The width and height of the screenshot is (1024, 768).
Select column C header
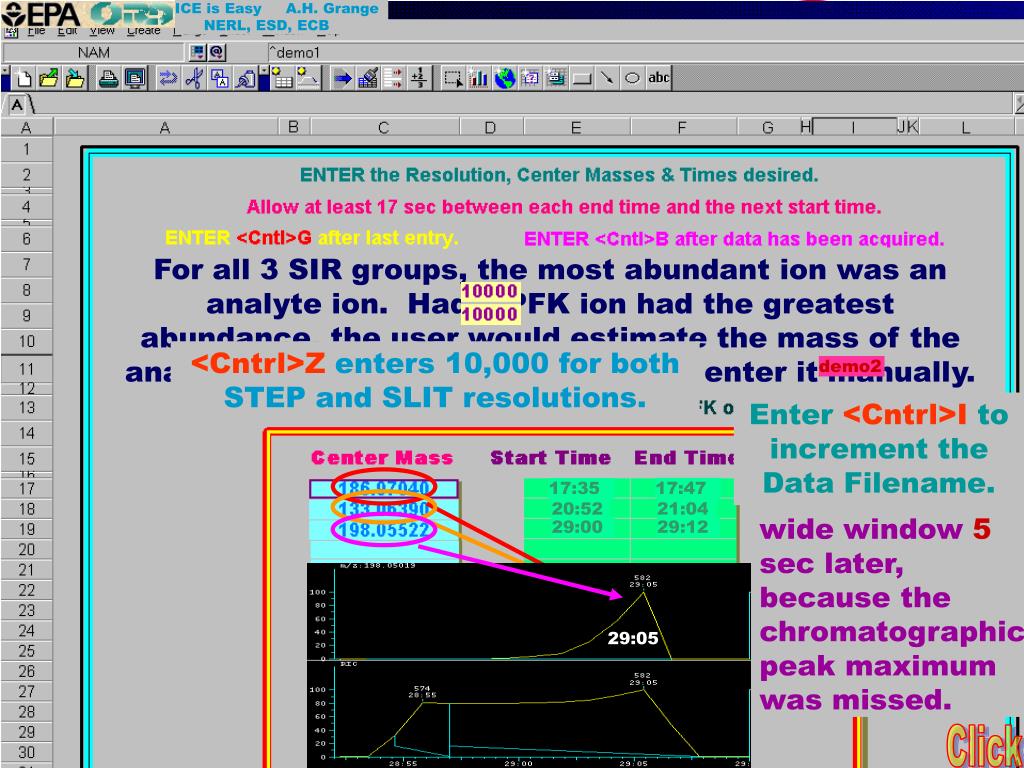pyautogui.click(x=384, y=127)
